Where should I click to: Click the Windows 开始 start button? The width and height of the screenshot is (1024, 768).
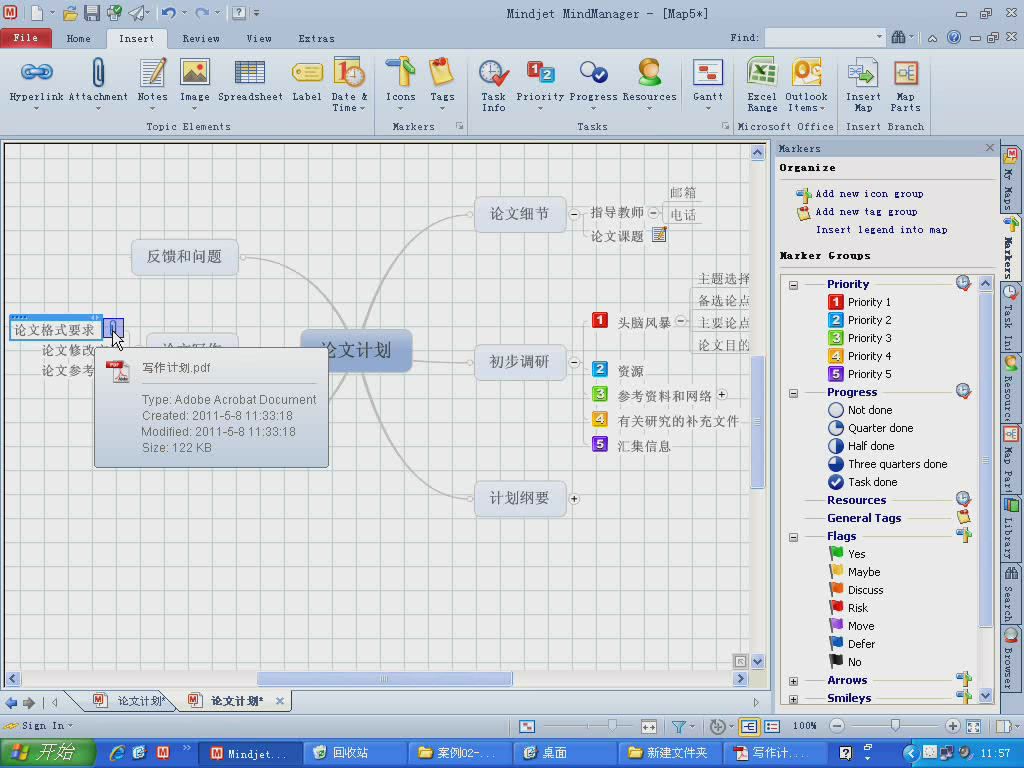(47, 752)
